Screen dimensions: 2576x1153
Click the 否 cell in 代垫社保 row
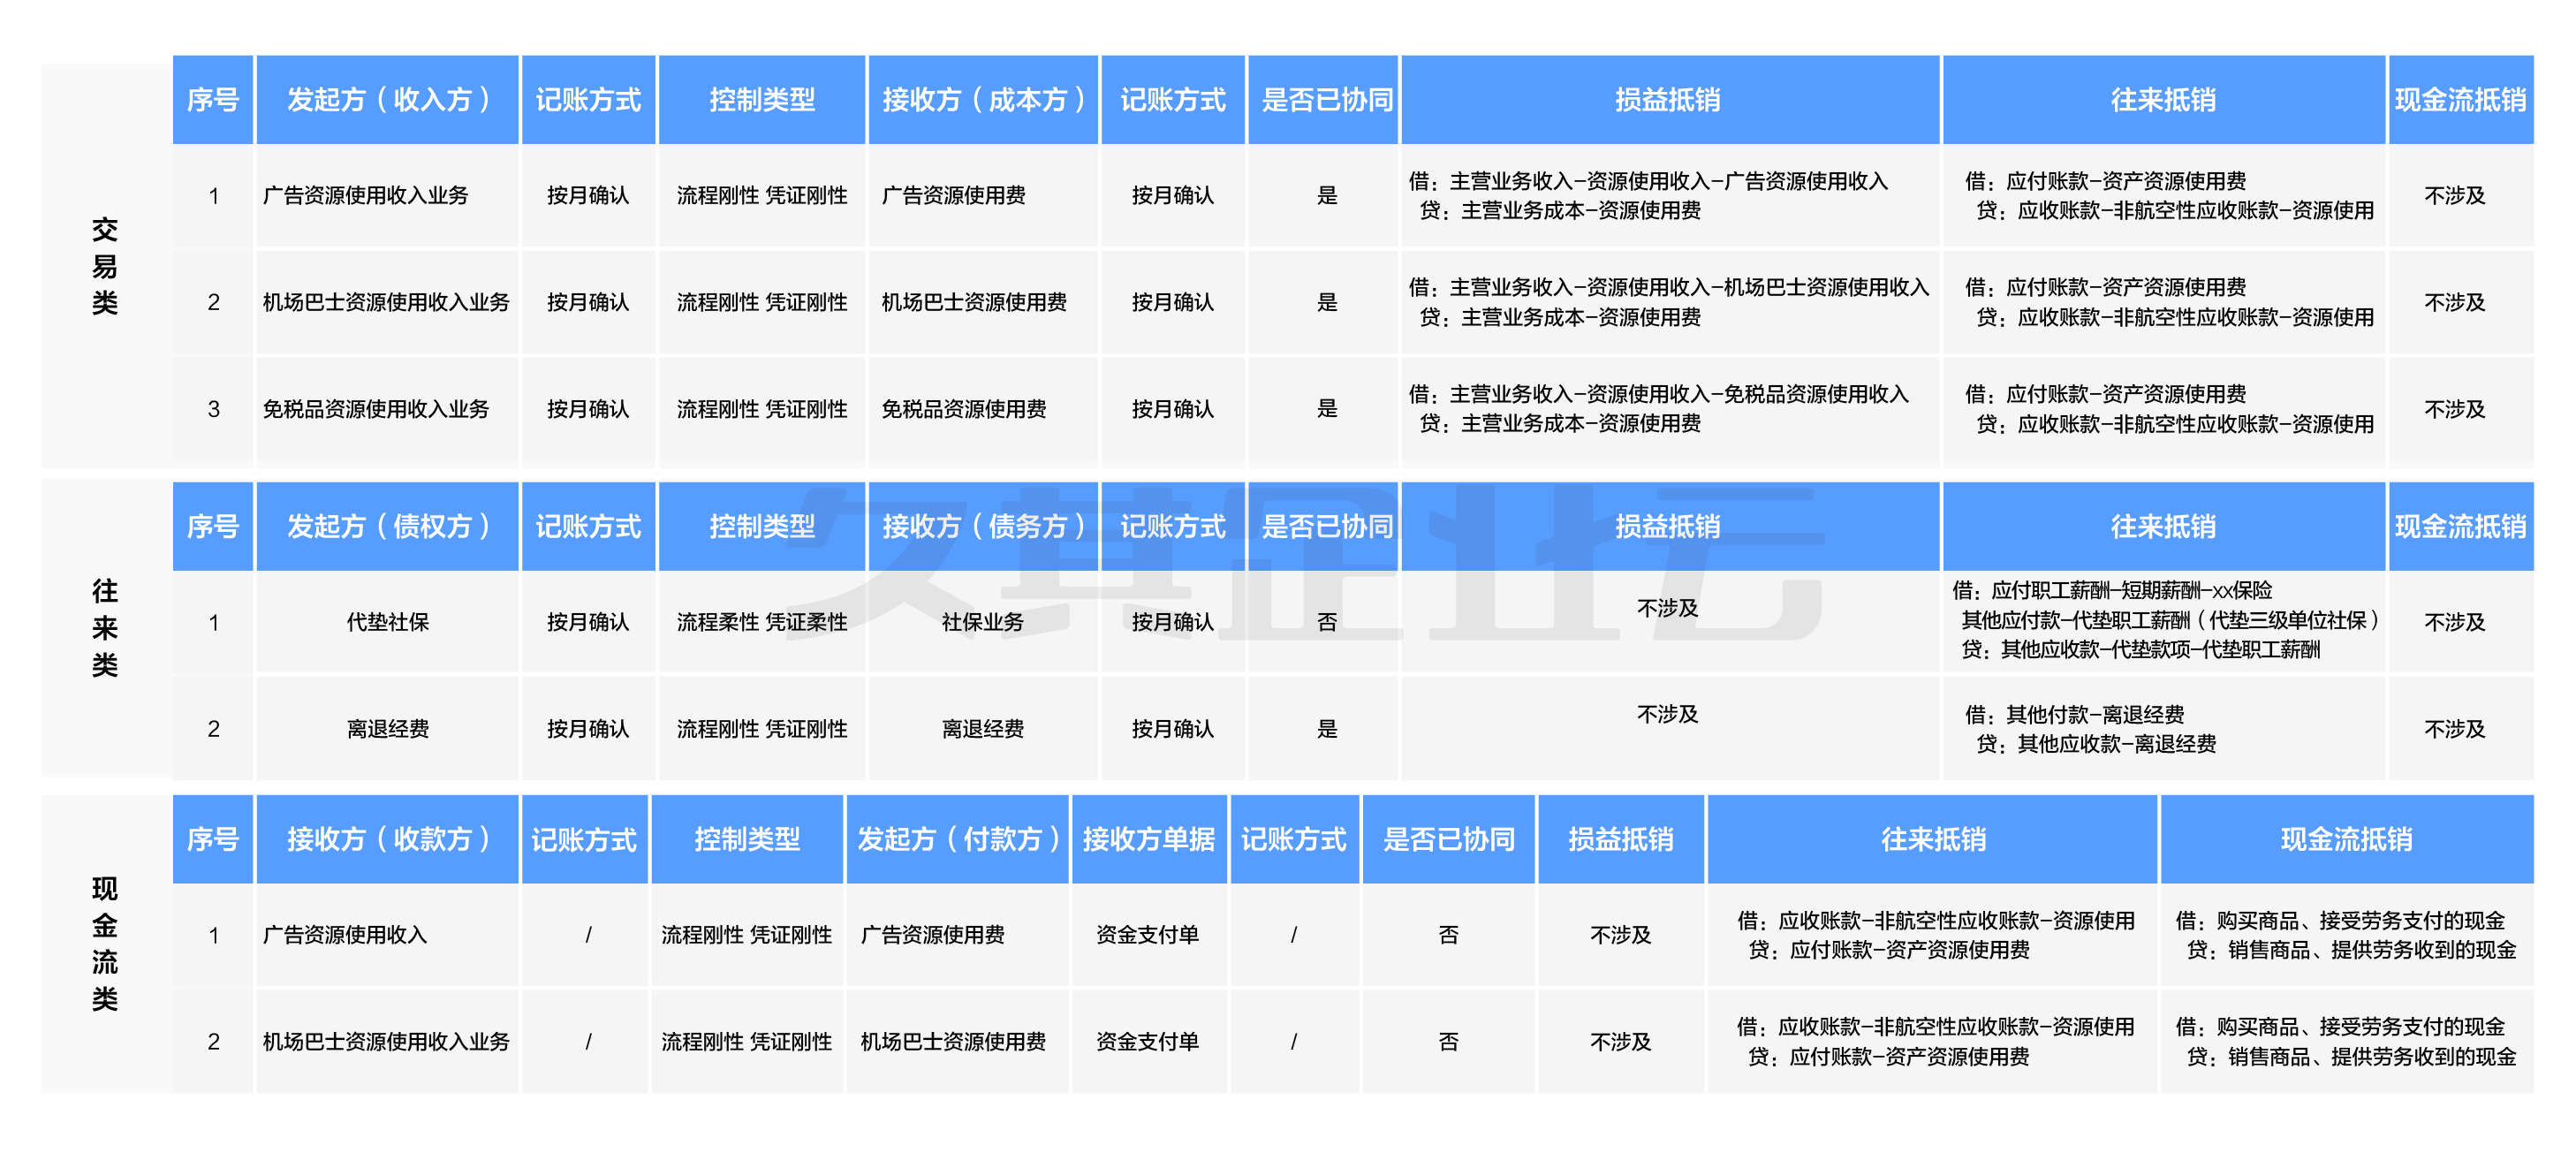tap(1326, 622)
